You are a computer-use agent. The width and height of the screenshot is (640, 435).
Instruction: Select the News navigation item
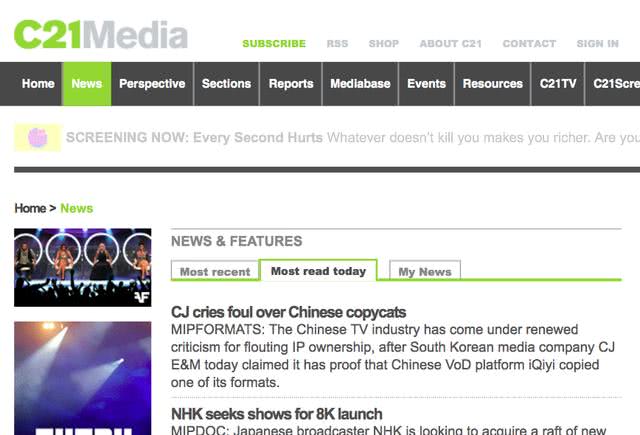87,84
